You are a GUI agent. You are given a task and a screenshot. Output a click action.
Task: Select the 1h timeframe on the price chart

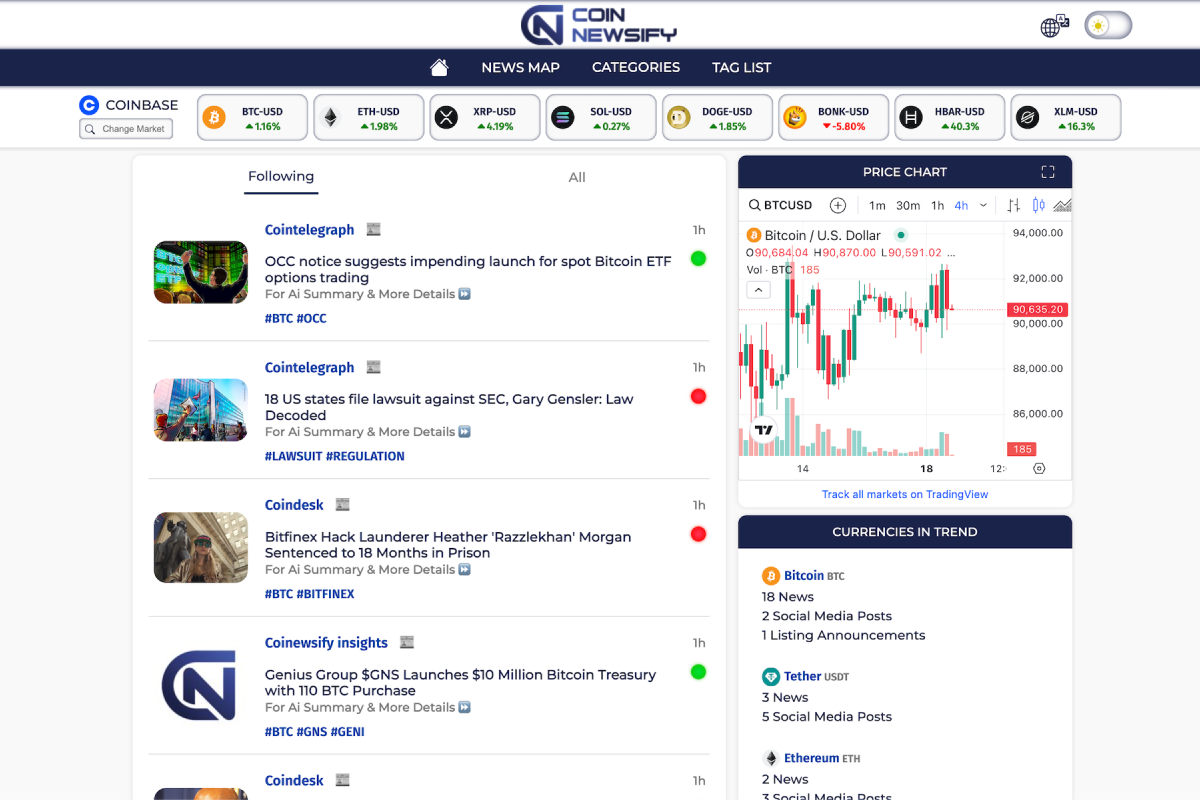coord(937,204)
